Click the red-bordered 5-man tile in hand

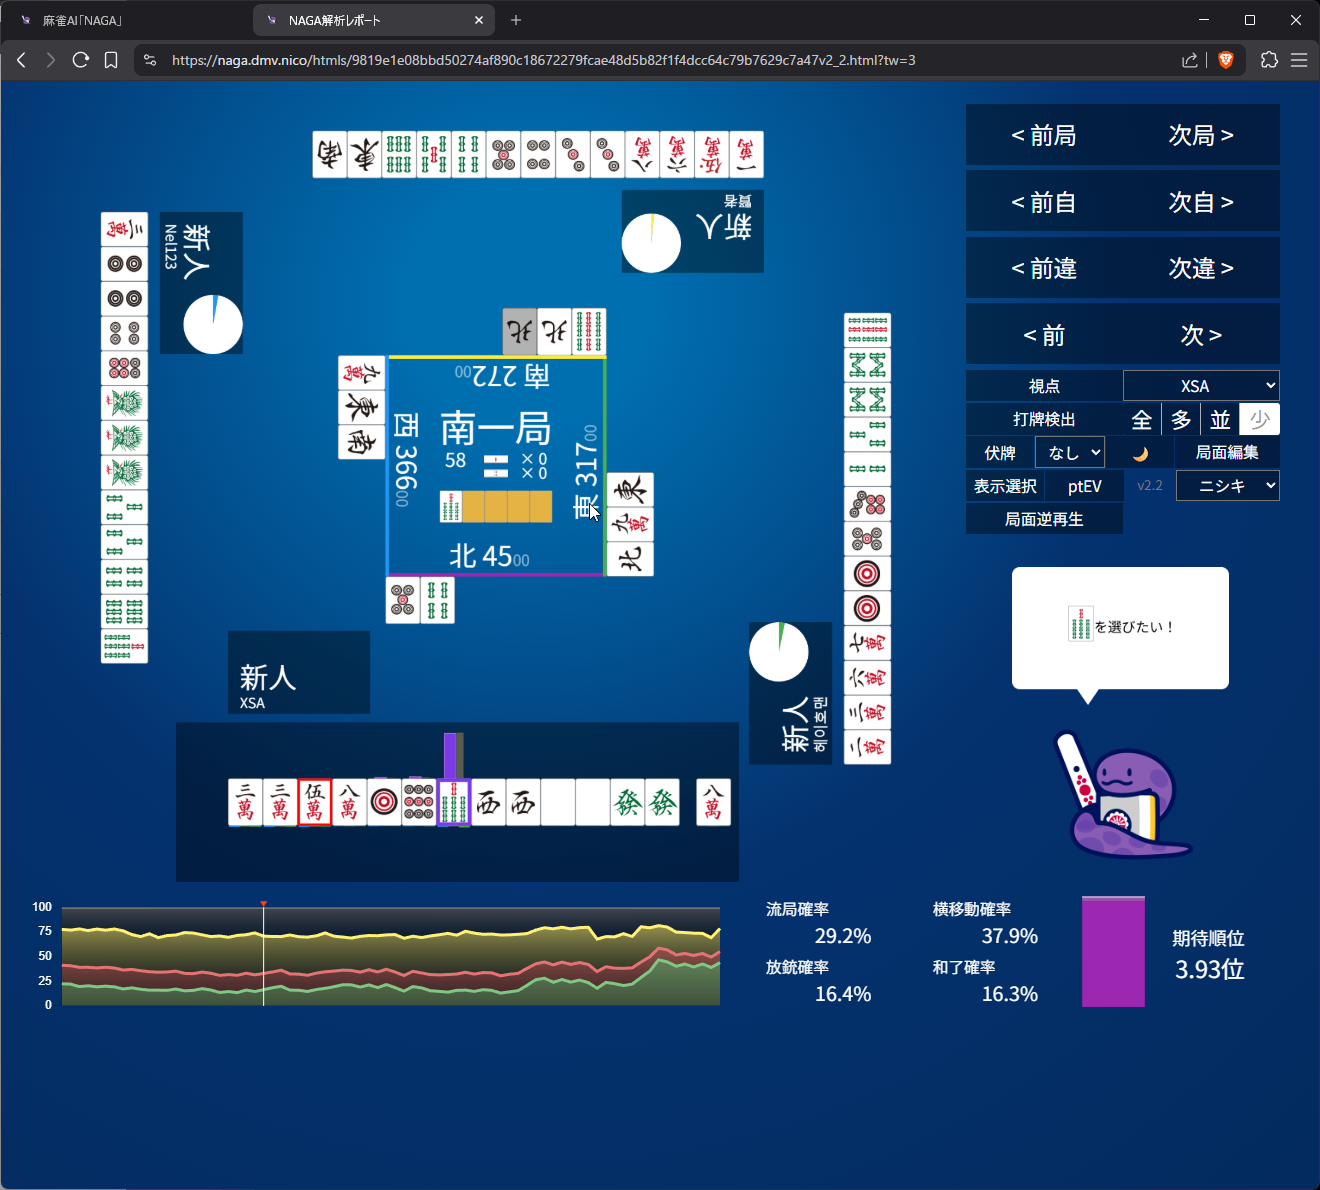pos(314,803)
